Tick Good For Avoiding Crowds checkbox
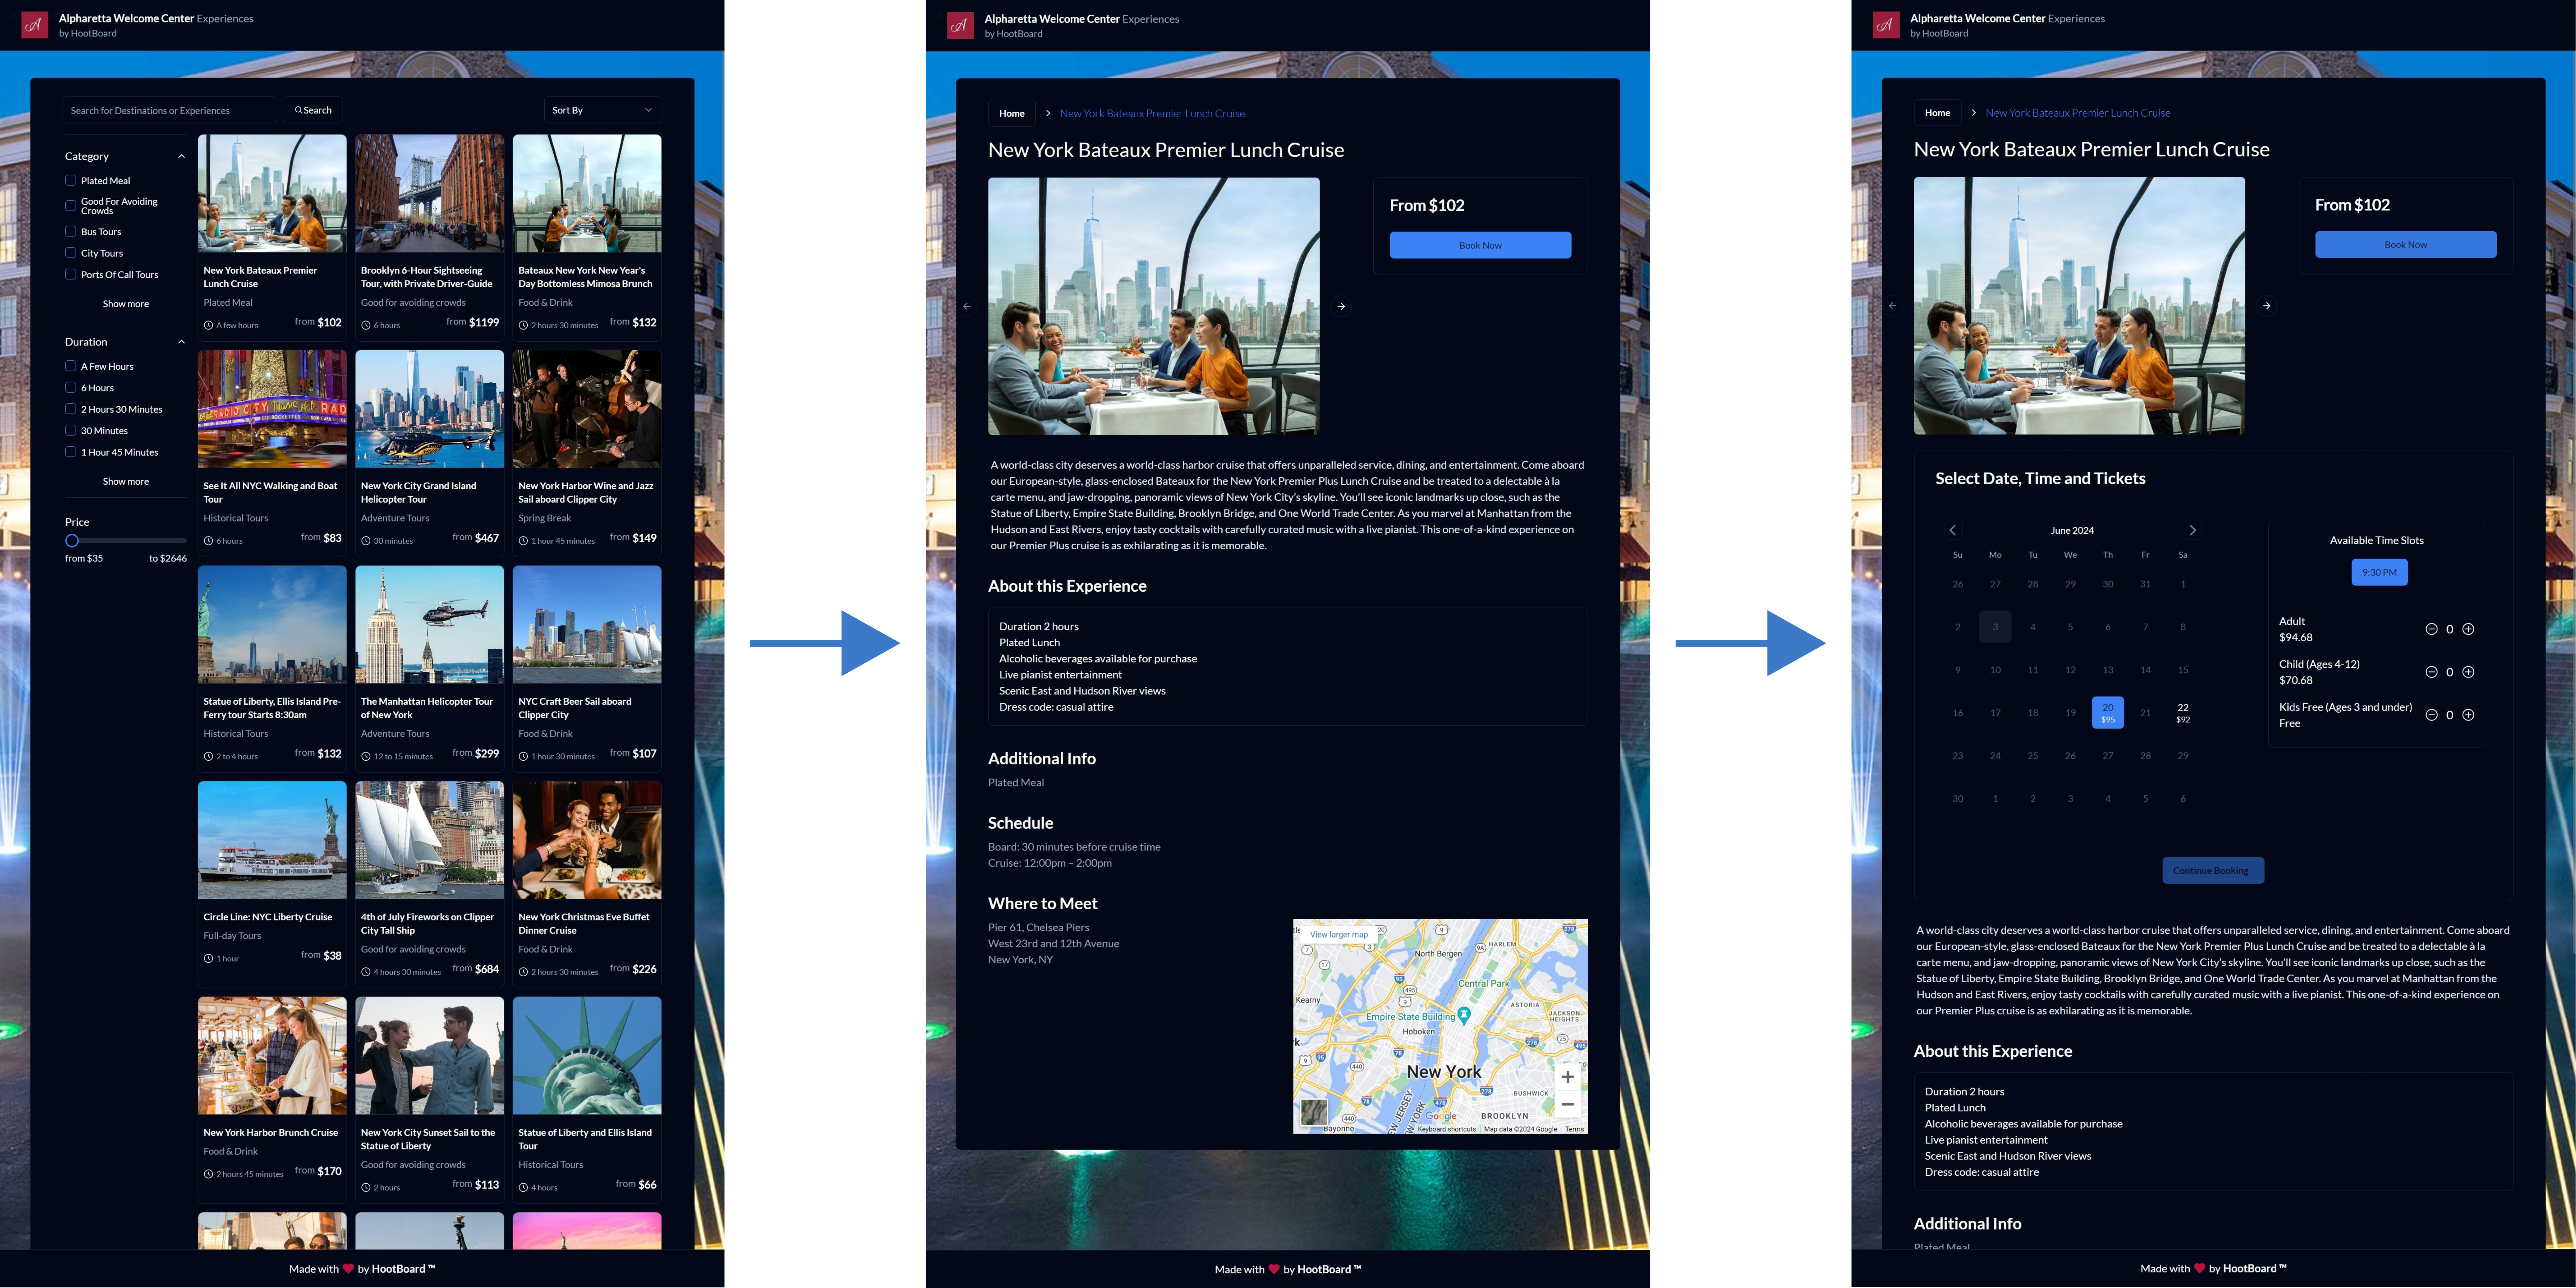The image size is (2576, 1288). [x=71, y=206]
